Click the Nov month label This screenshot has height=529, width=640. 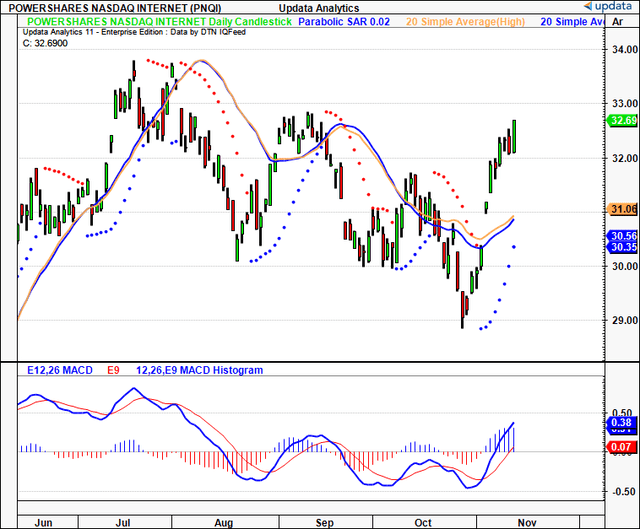click(x=527, y=523)
